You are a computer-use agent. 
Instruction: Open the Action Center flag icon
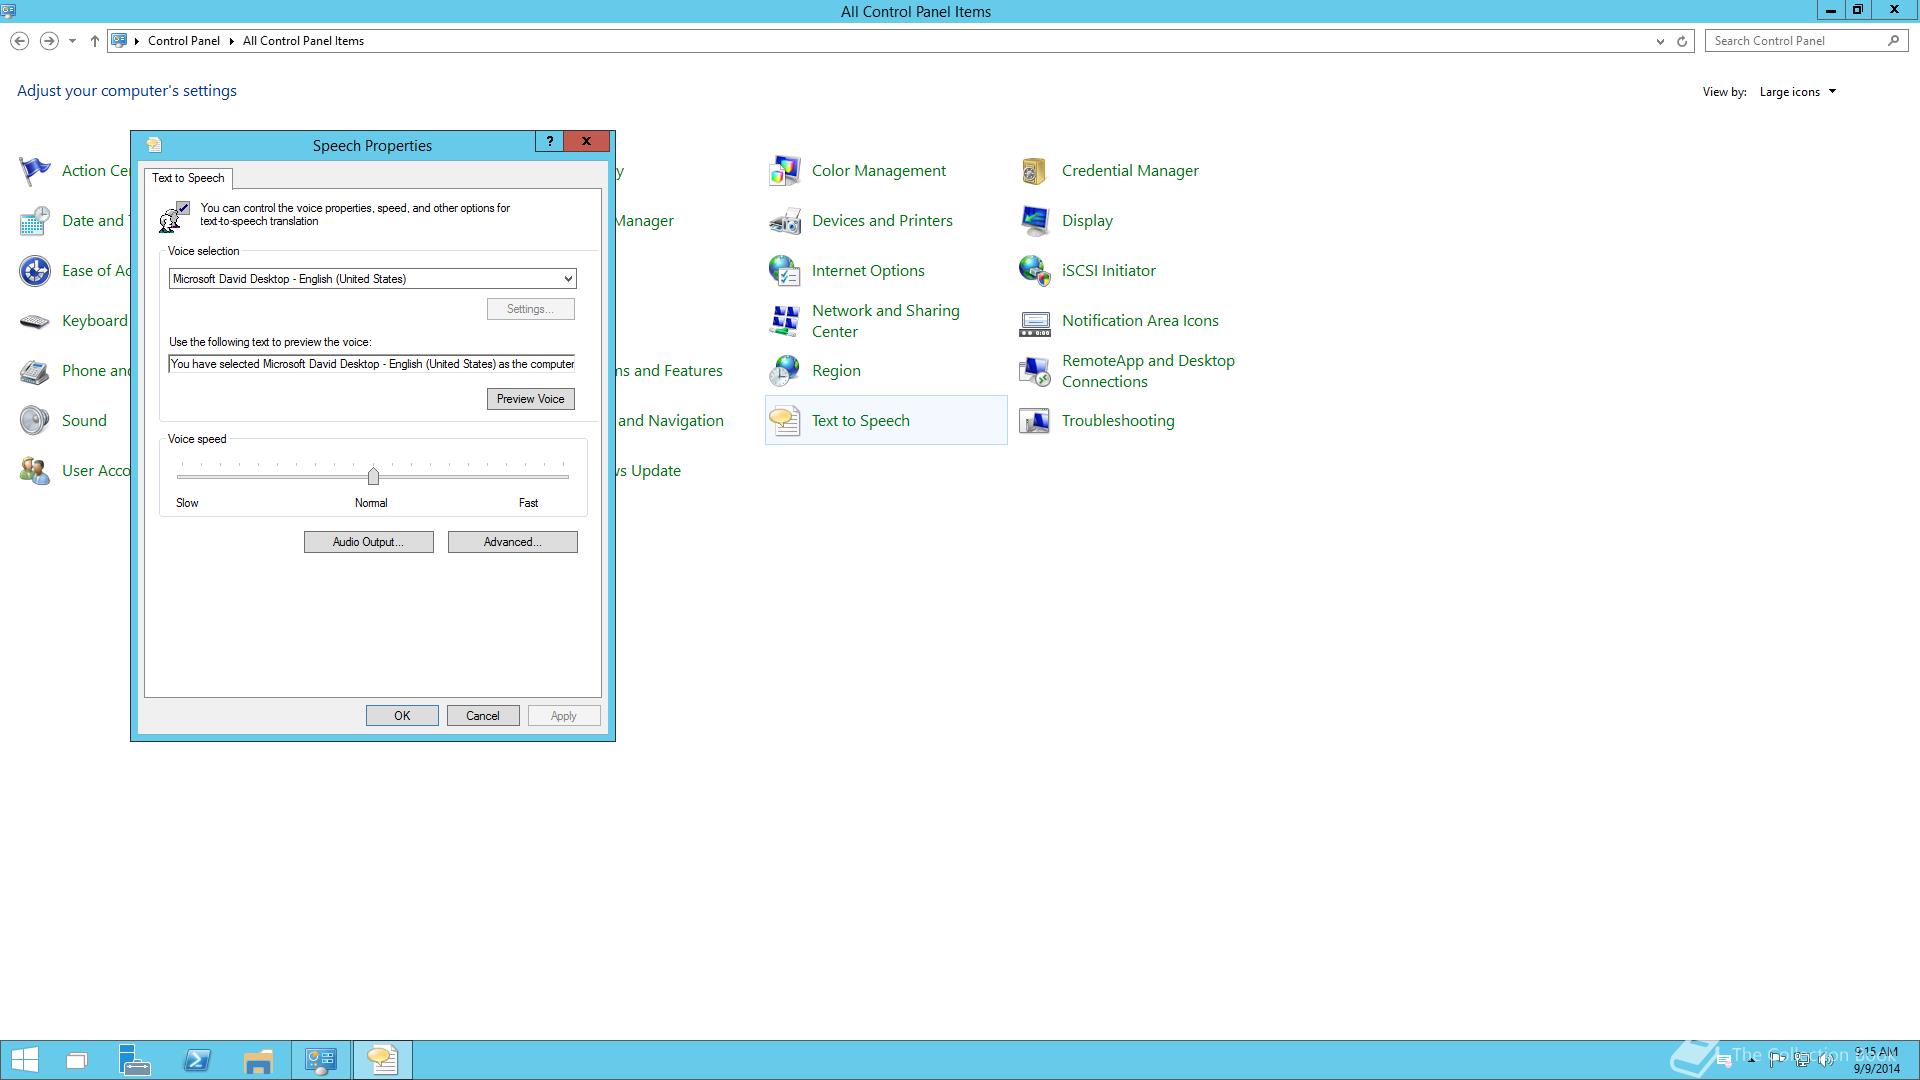[35, 171]
